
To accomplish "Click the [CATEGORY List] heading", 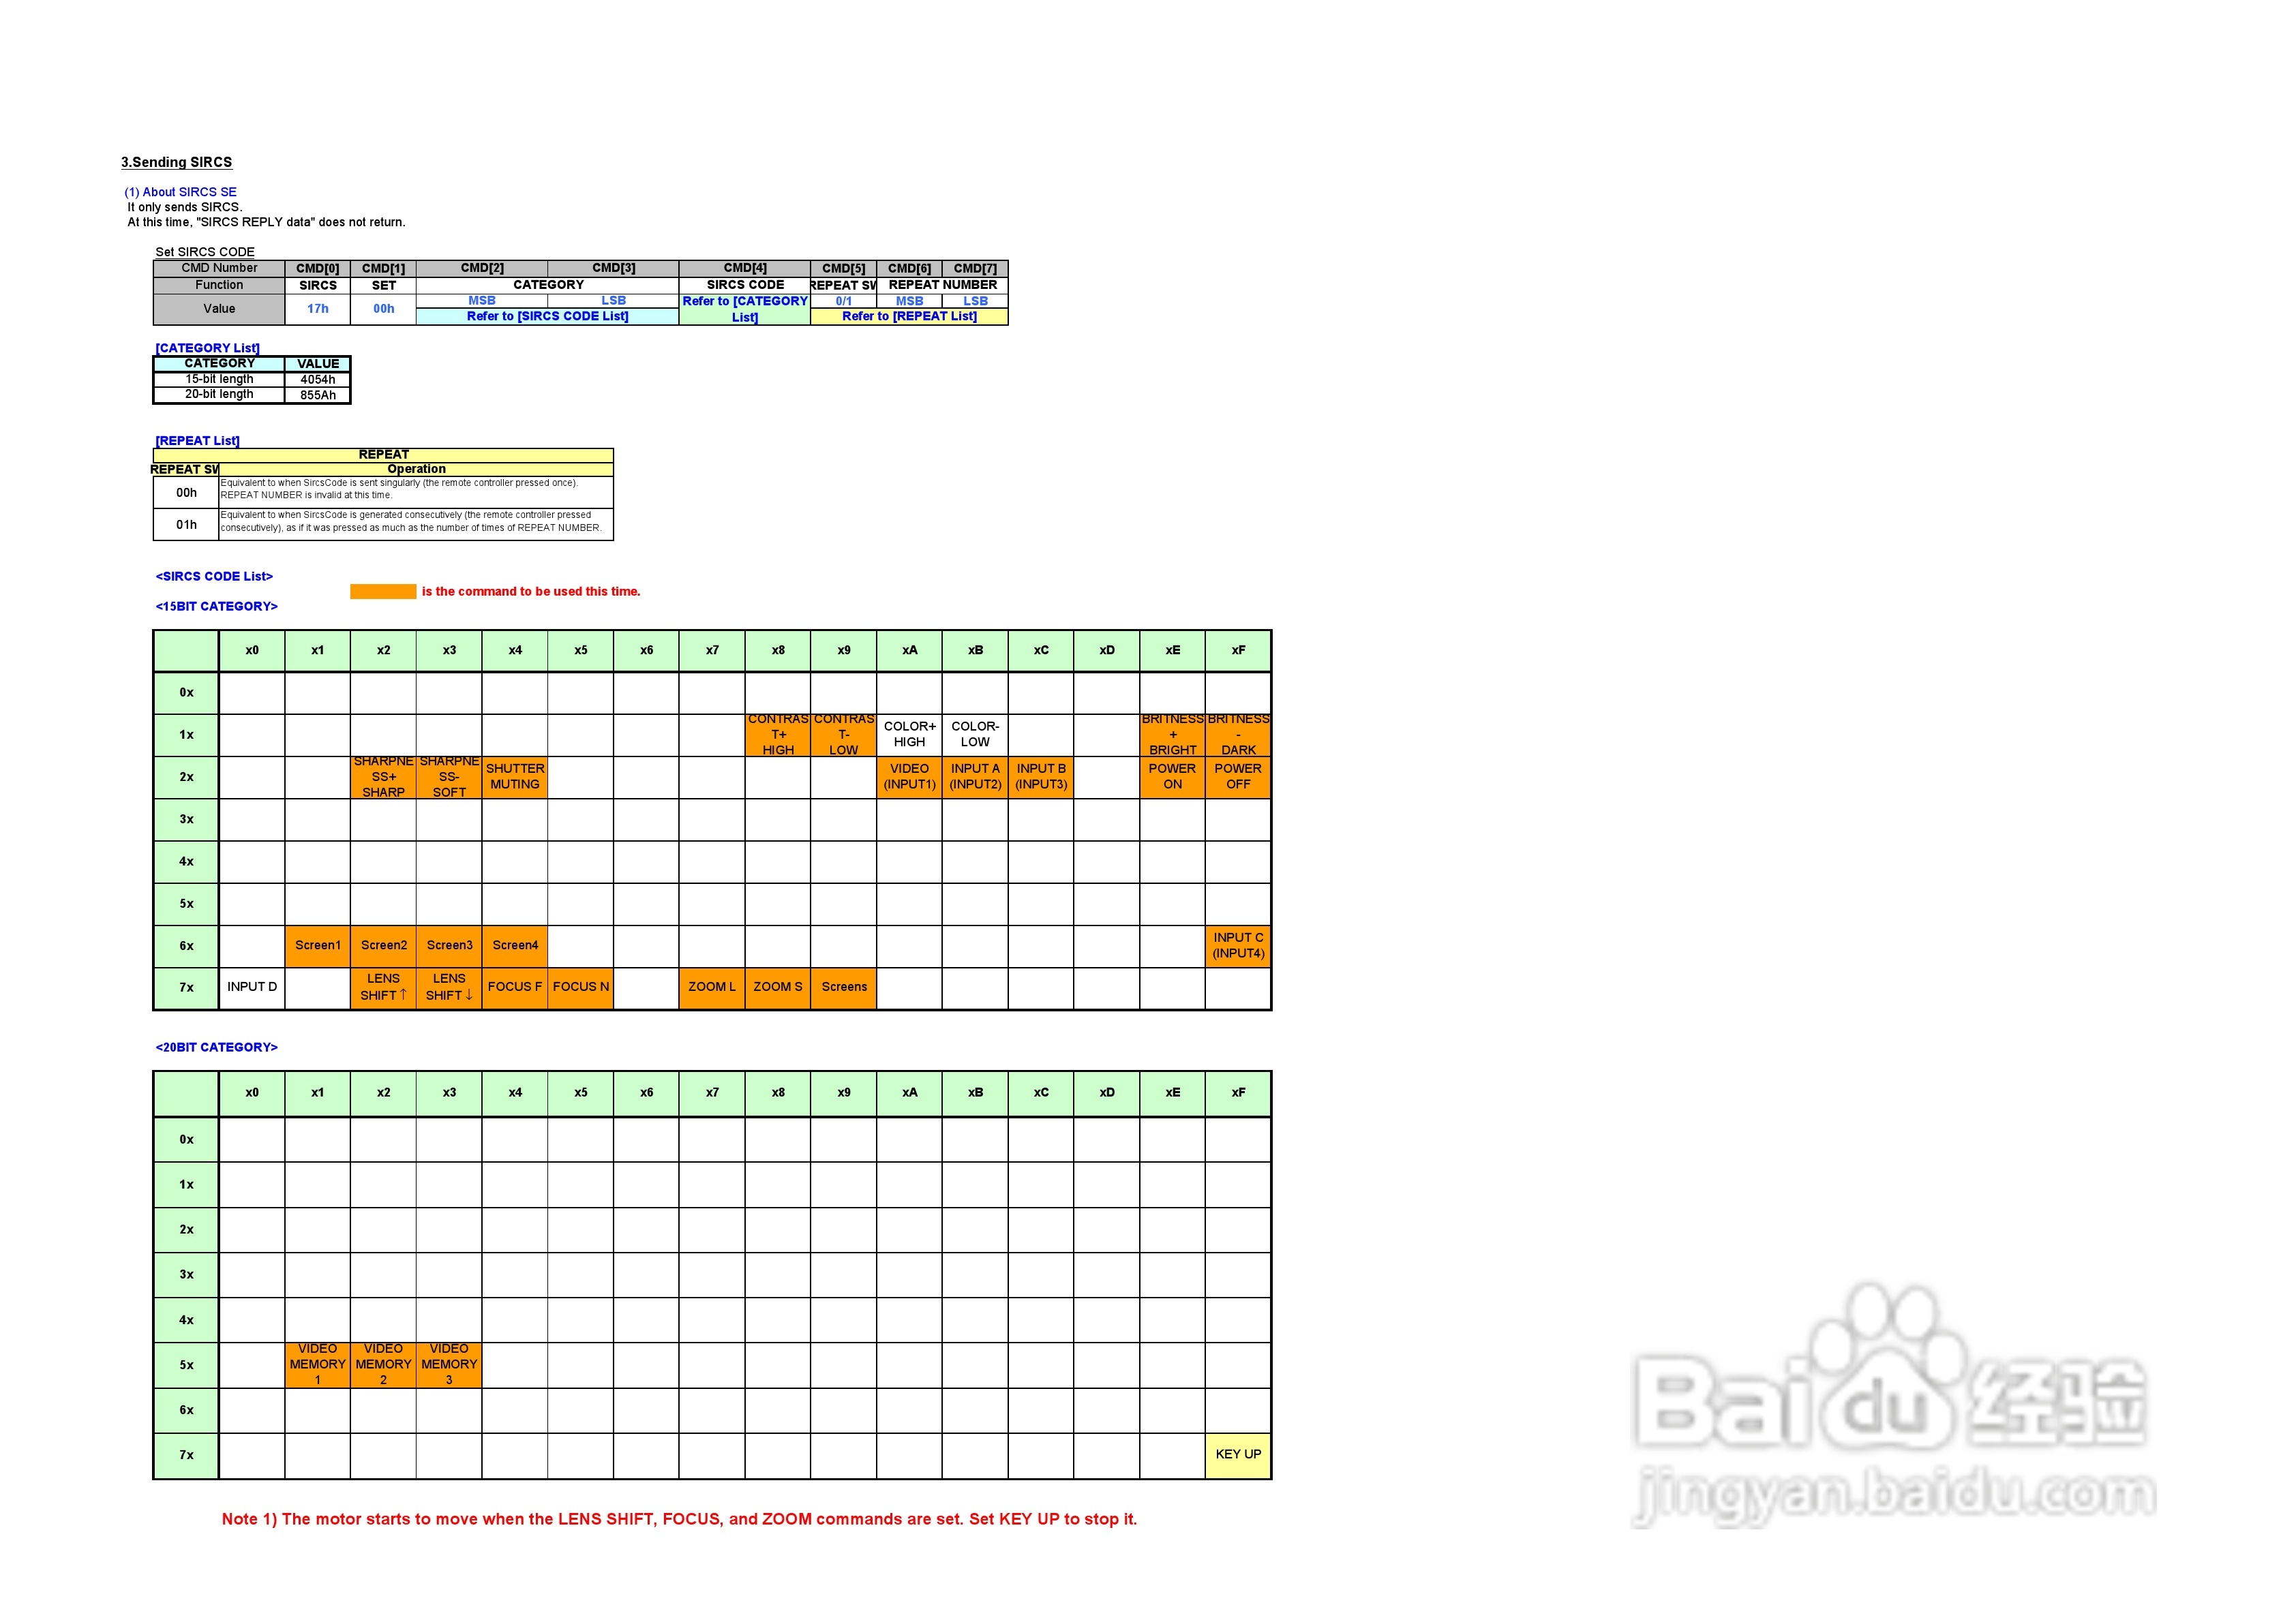I will click(207, 348).
